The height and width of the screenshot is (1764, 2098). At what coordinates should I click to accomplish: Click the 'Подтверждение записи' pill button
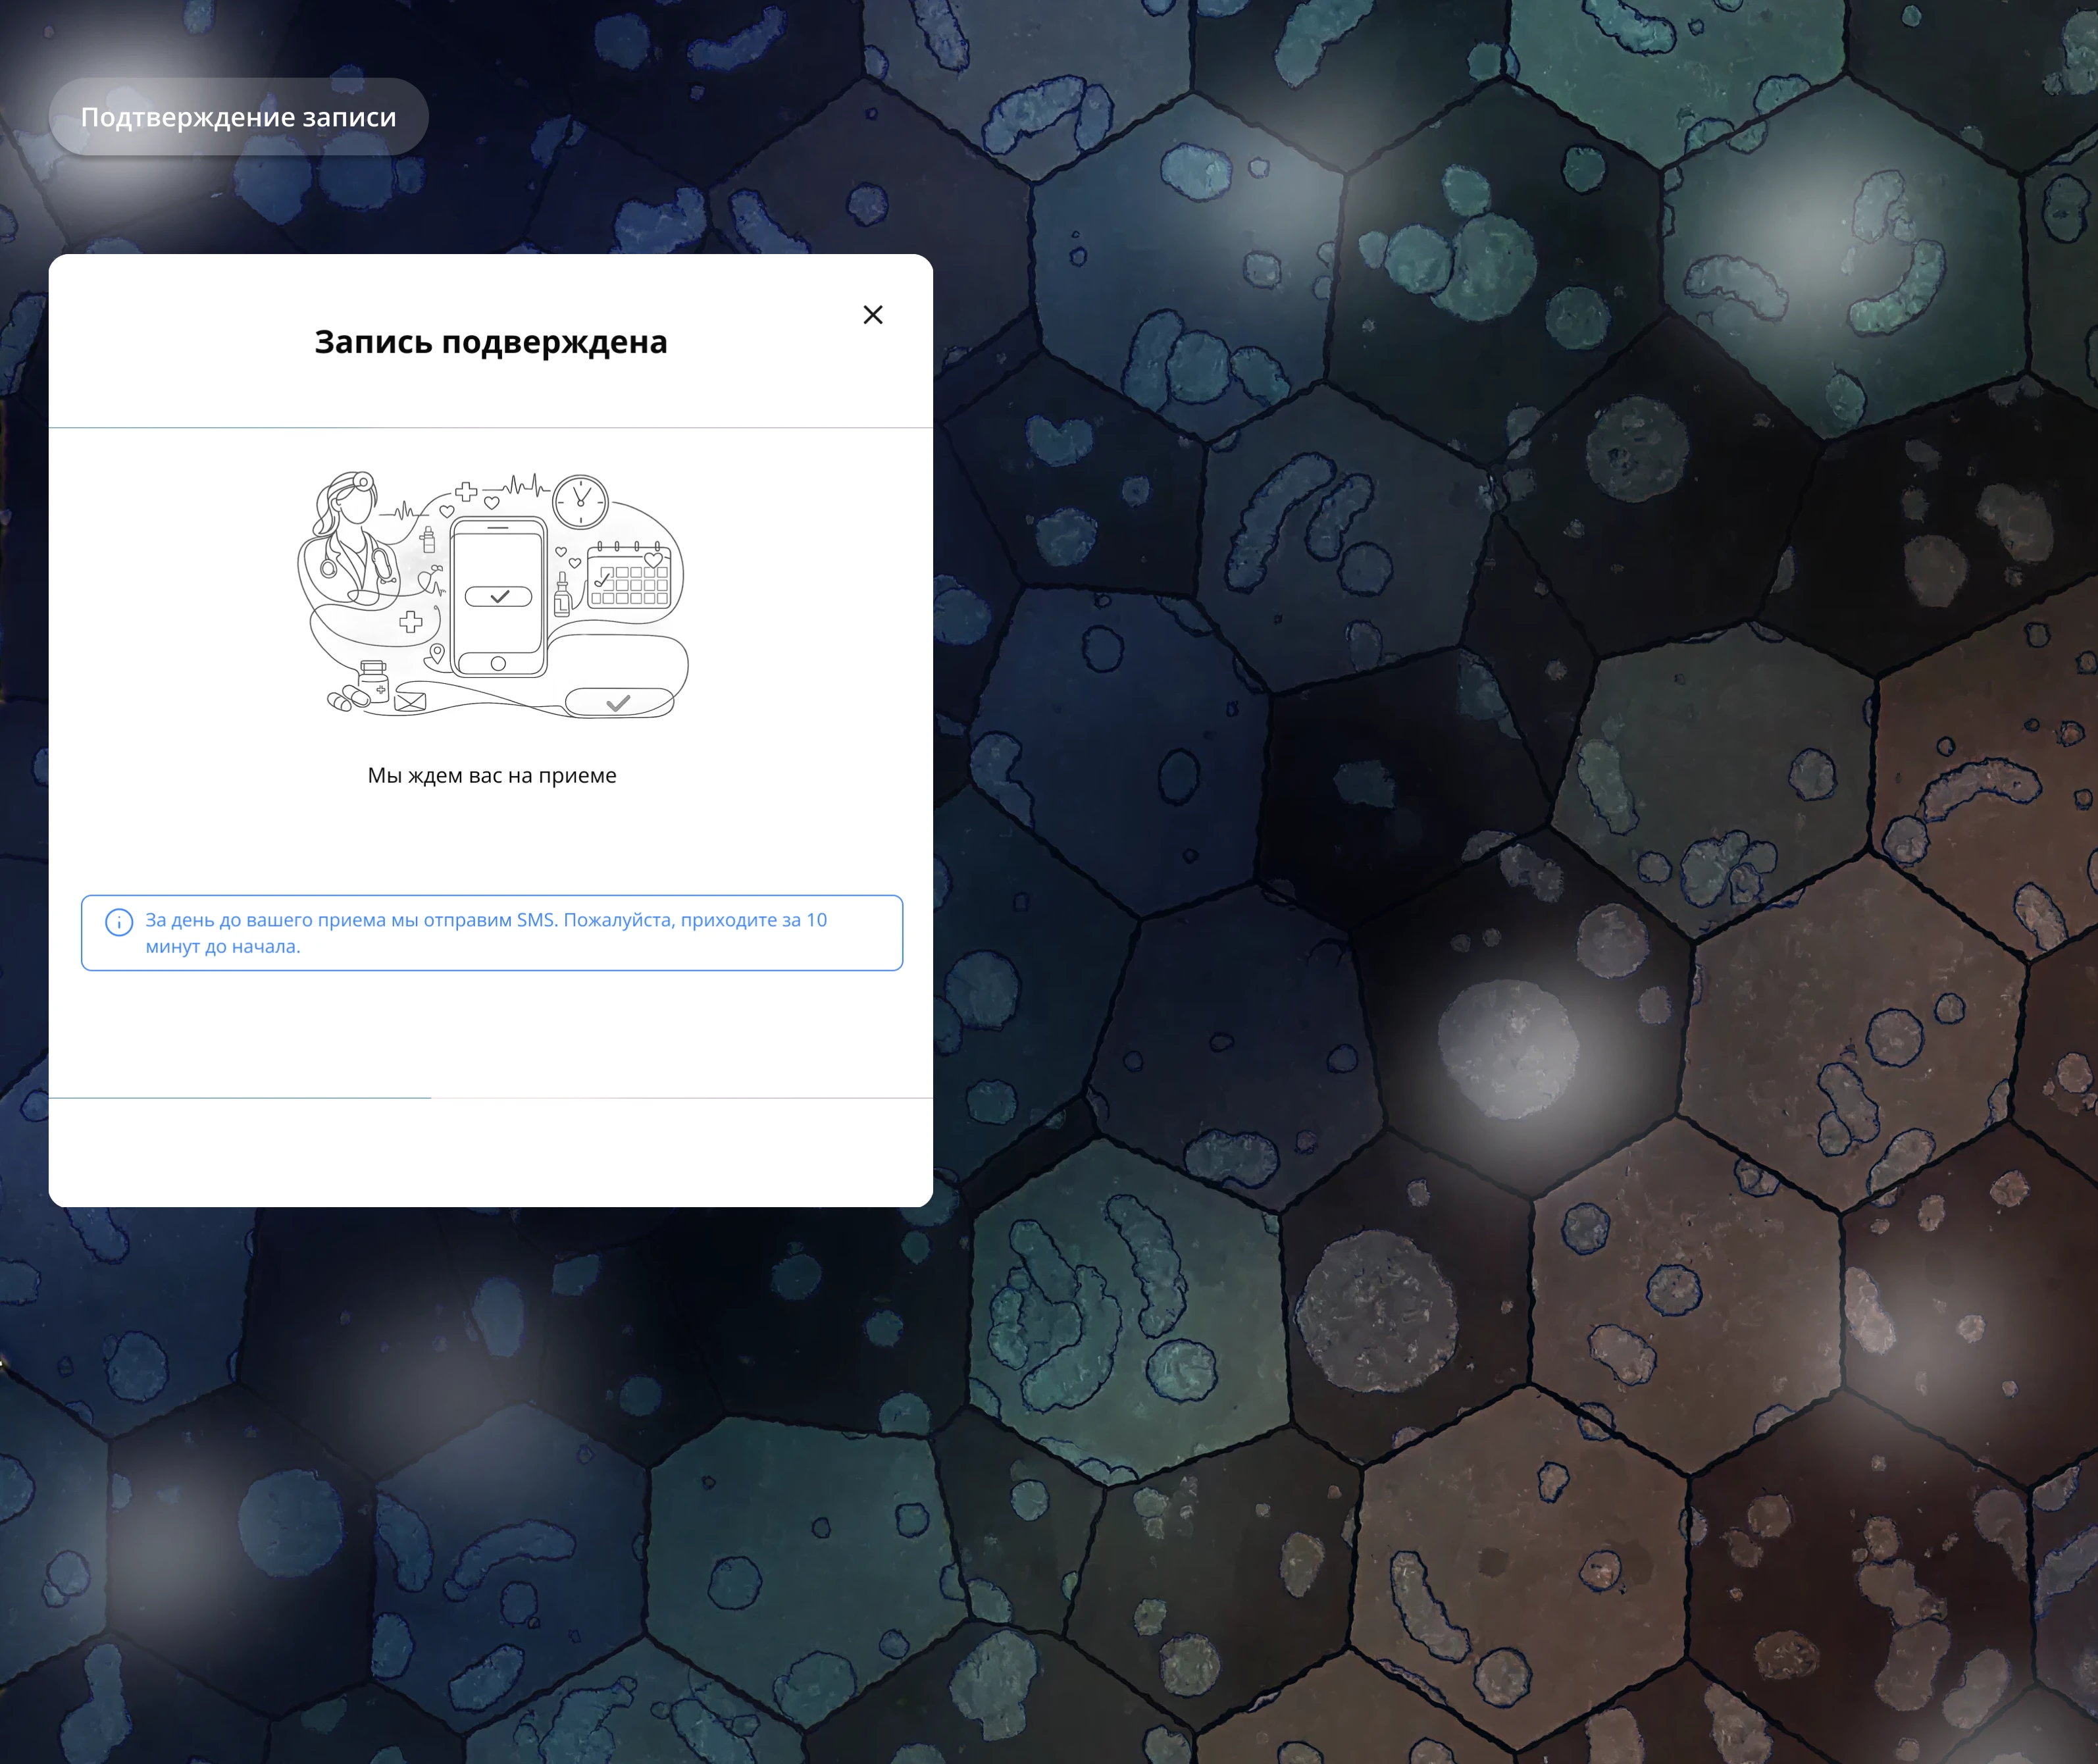(238, 117)
